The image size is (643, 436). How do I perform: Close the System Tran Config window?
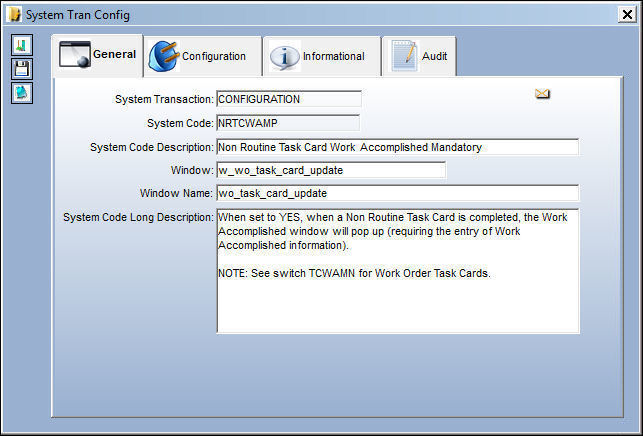click(x=627, y=15)
